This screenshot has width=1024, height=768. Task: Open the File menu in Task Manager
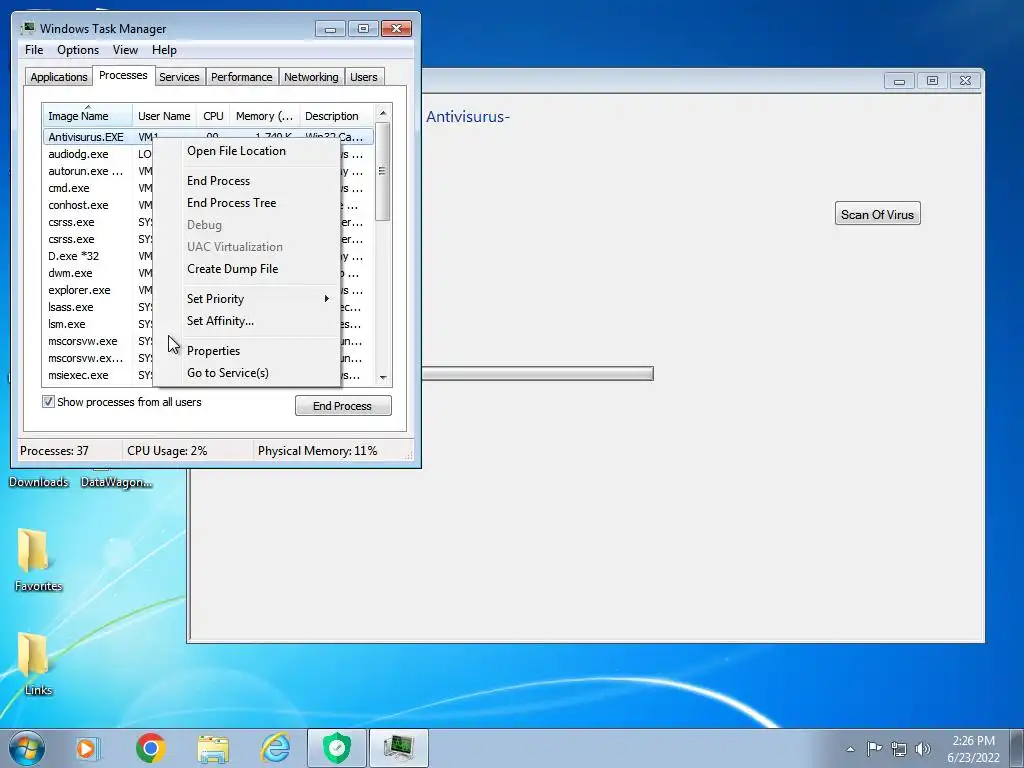point(34,50)
